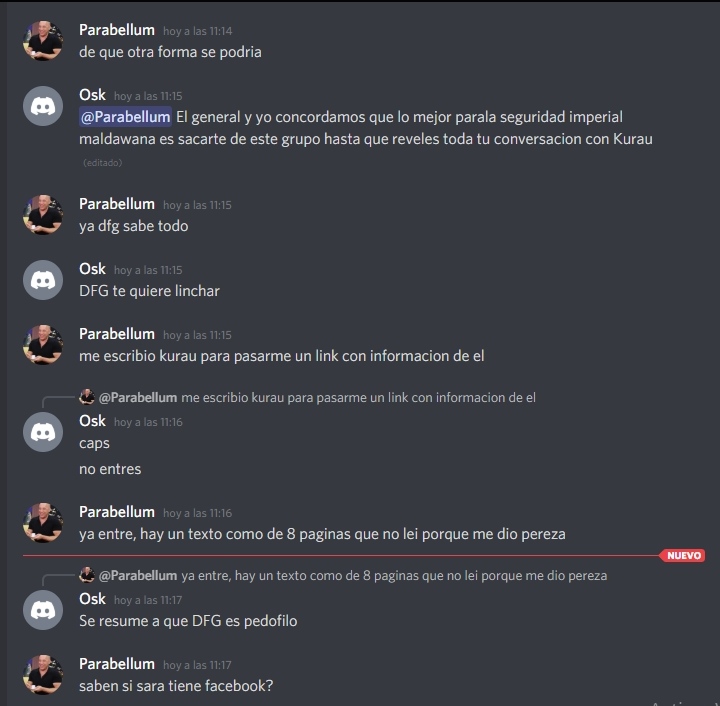The width and height of the screenshot is (720, 706).
Task: Click Parabellum's avatar beside 'saben si sara' message
Action: click(x=43, y=675)
